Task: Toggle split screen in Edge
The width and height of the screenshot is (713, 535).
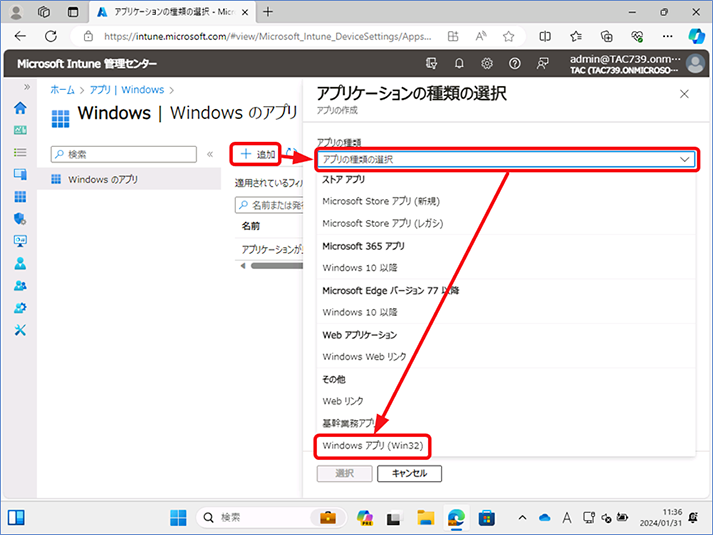Action: (x=545, y=36)
